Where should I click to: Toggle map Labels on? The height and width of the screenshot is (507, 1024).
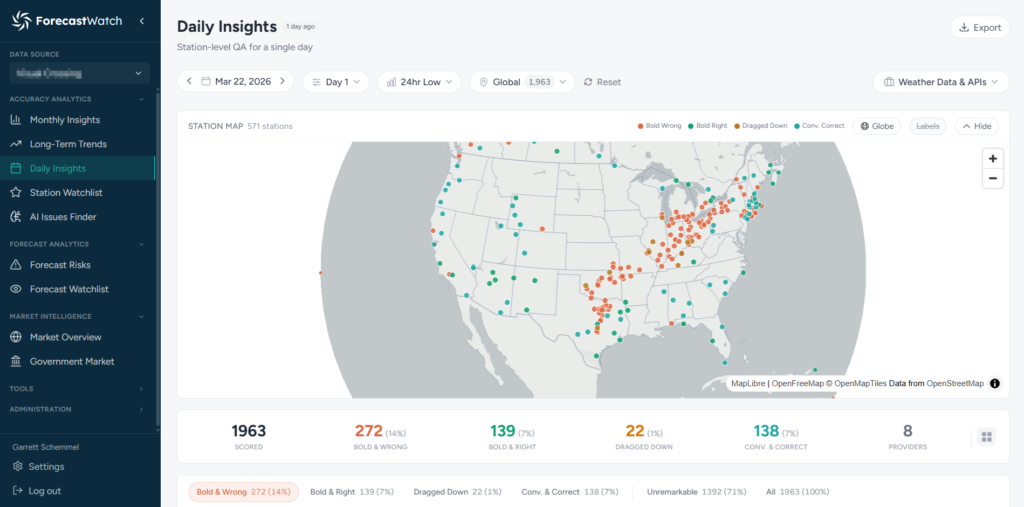click(x=927, y=126)
